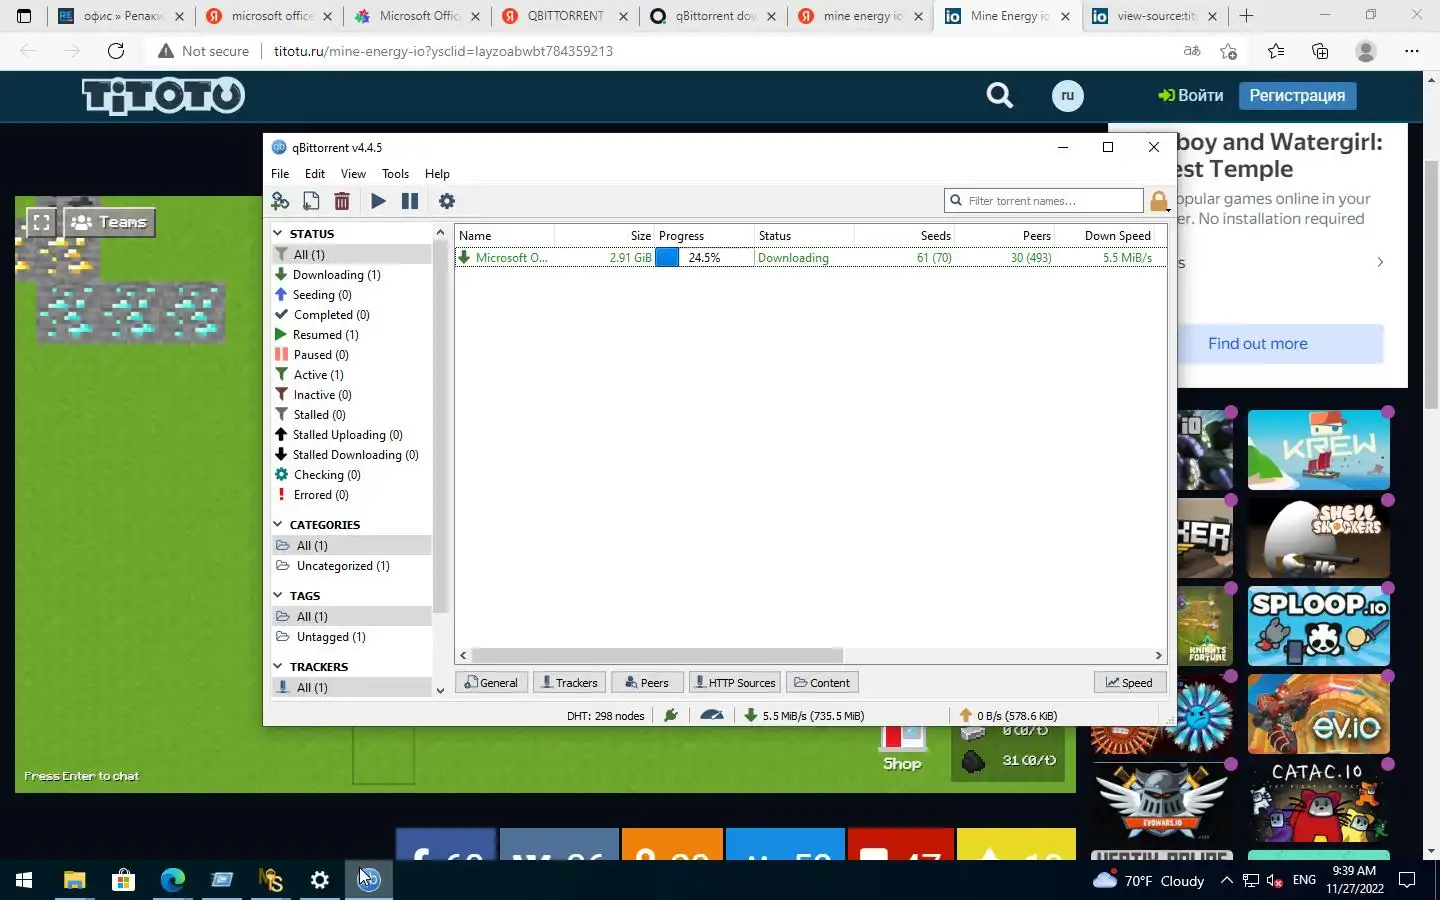Click the Resume (play) toolbar button
This screenshot has width=1440, height=900.
378,201
